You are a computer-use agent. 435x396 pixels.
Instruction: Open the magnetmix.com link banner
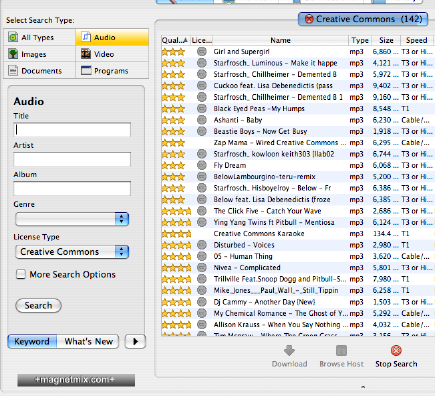click(76, 380)
